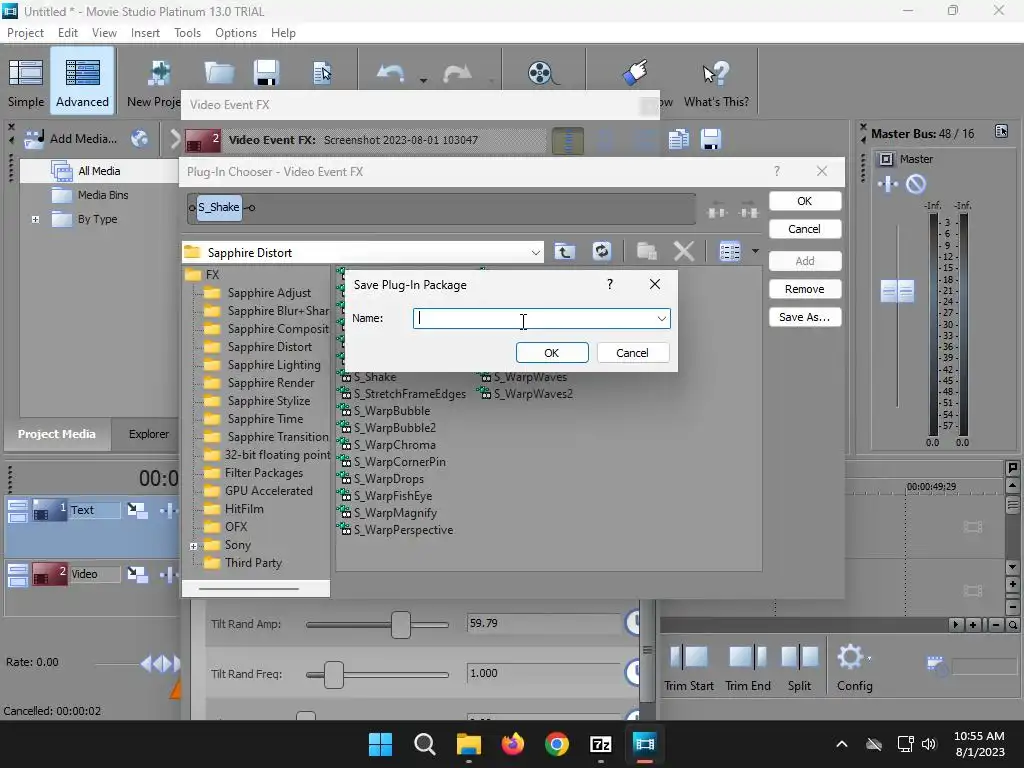Open the Edit menu
This screenshot has height=768, width=1024.
coord(67,33)
